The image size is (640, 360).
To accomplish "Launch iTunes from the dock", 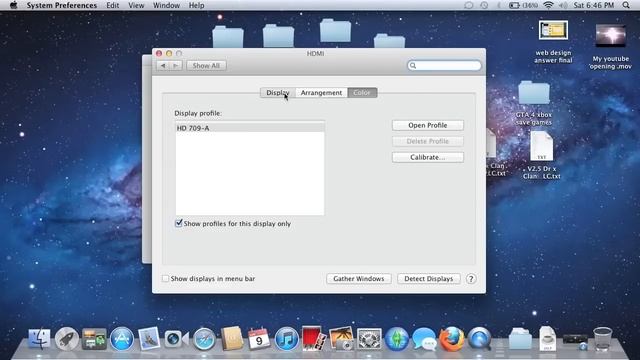I will (x=287, y=339).
